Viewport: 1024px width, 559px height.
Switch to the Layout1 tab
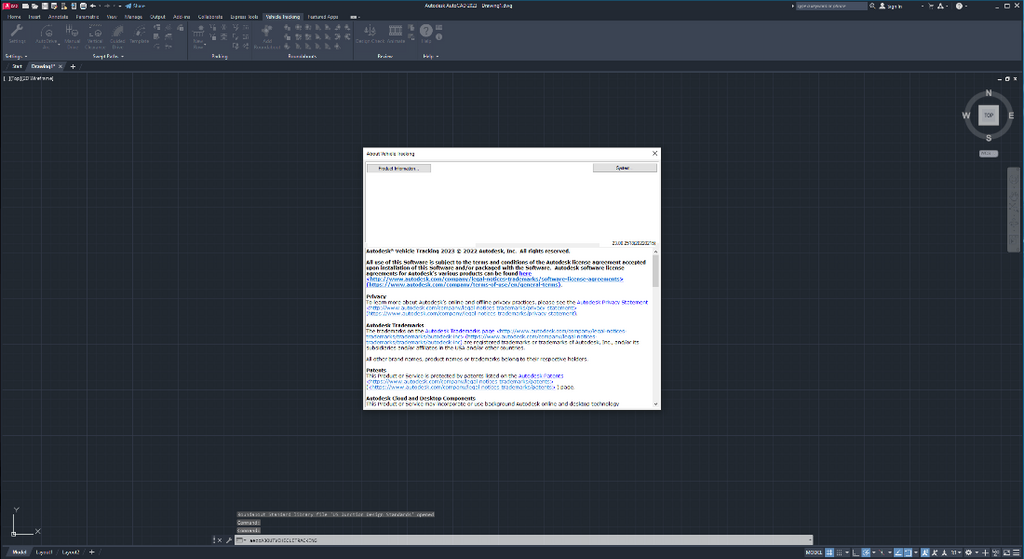pos(44,552)
